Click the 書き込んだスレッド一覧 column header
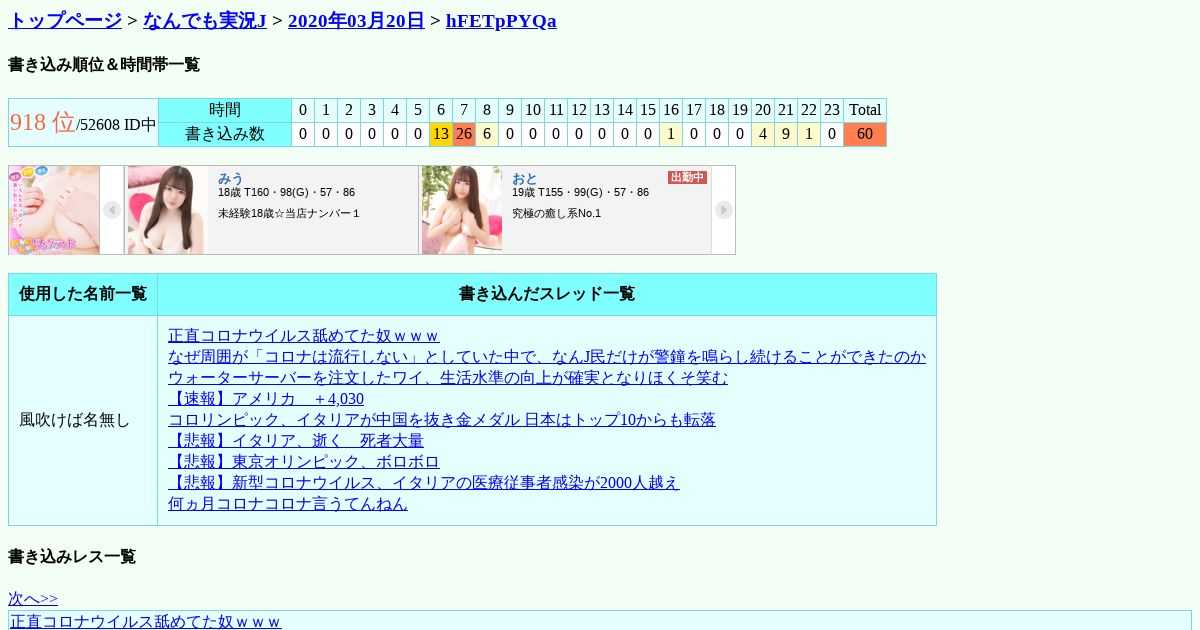 [547, 294]
